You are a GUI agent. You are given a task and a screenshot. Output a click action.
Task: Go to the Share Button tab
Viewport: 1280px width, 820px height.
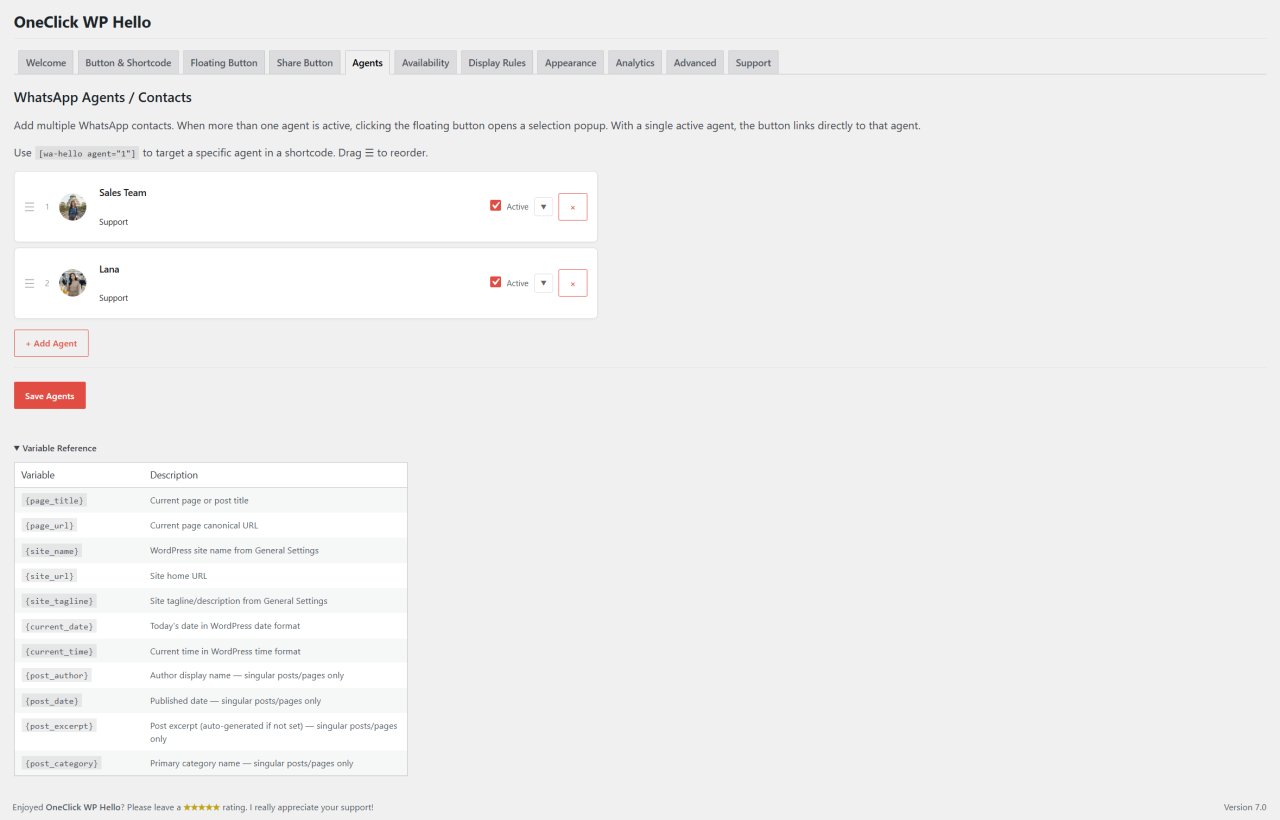tap(305, 62)
